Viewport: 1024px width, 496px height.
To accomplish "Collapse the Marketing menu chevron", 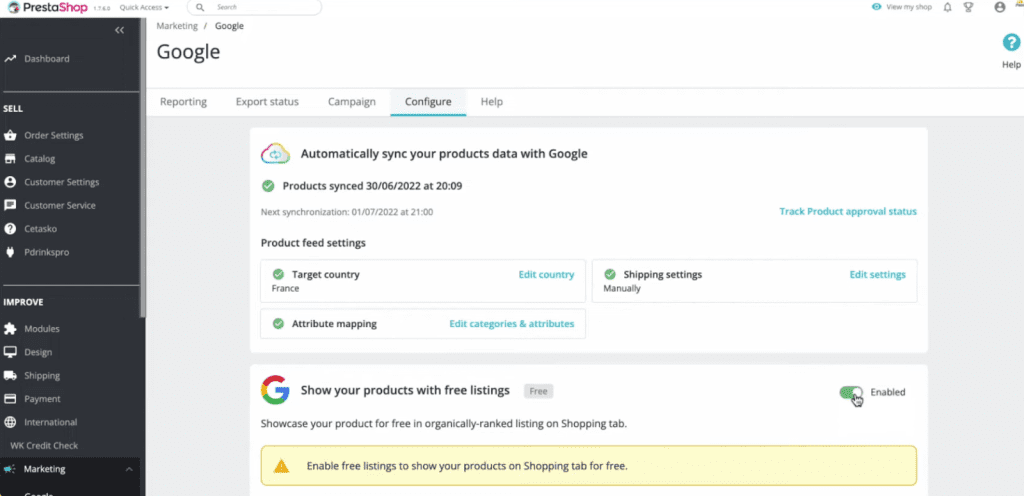I will (129, 469).
